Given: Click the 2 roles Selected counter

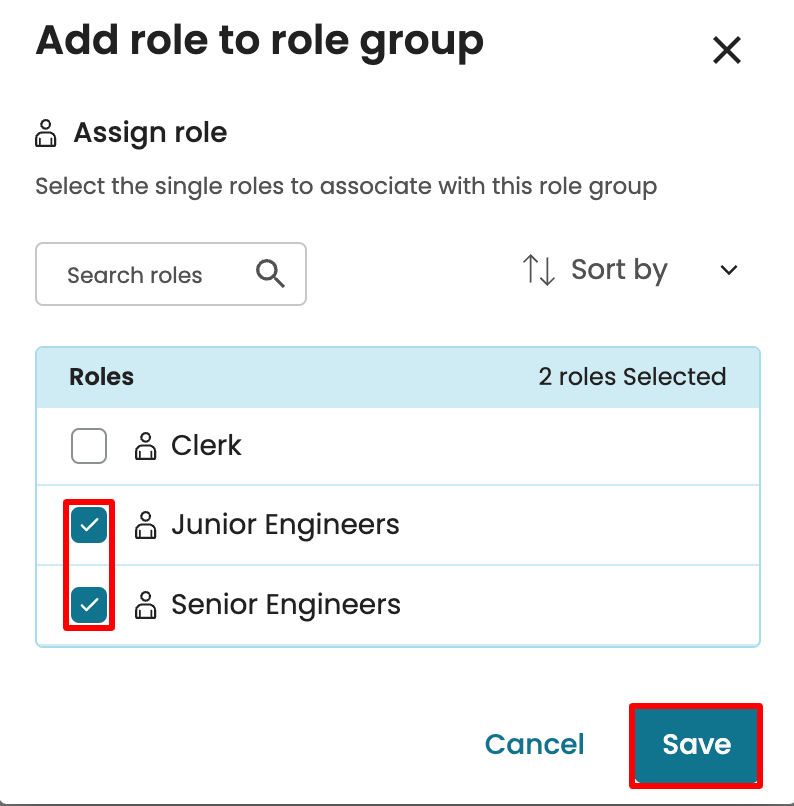Looking at the screenshot, I should (x=632, y=377).
